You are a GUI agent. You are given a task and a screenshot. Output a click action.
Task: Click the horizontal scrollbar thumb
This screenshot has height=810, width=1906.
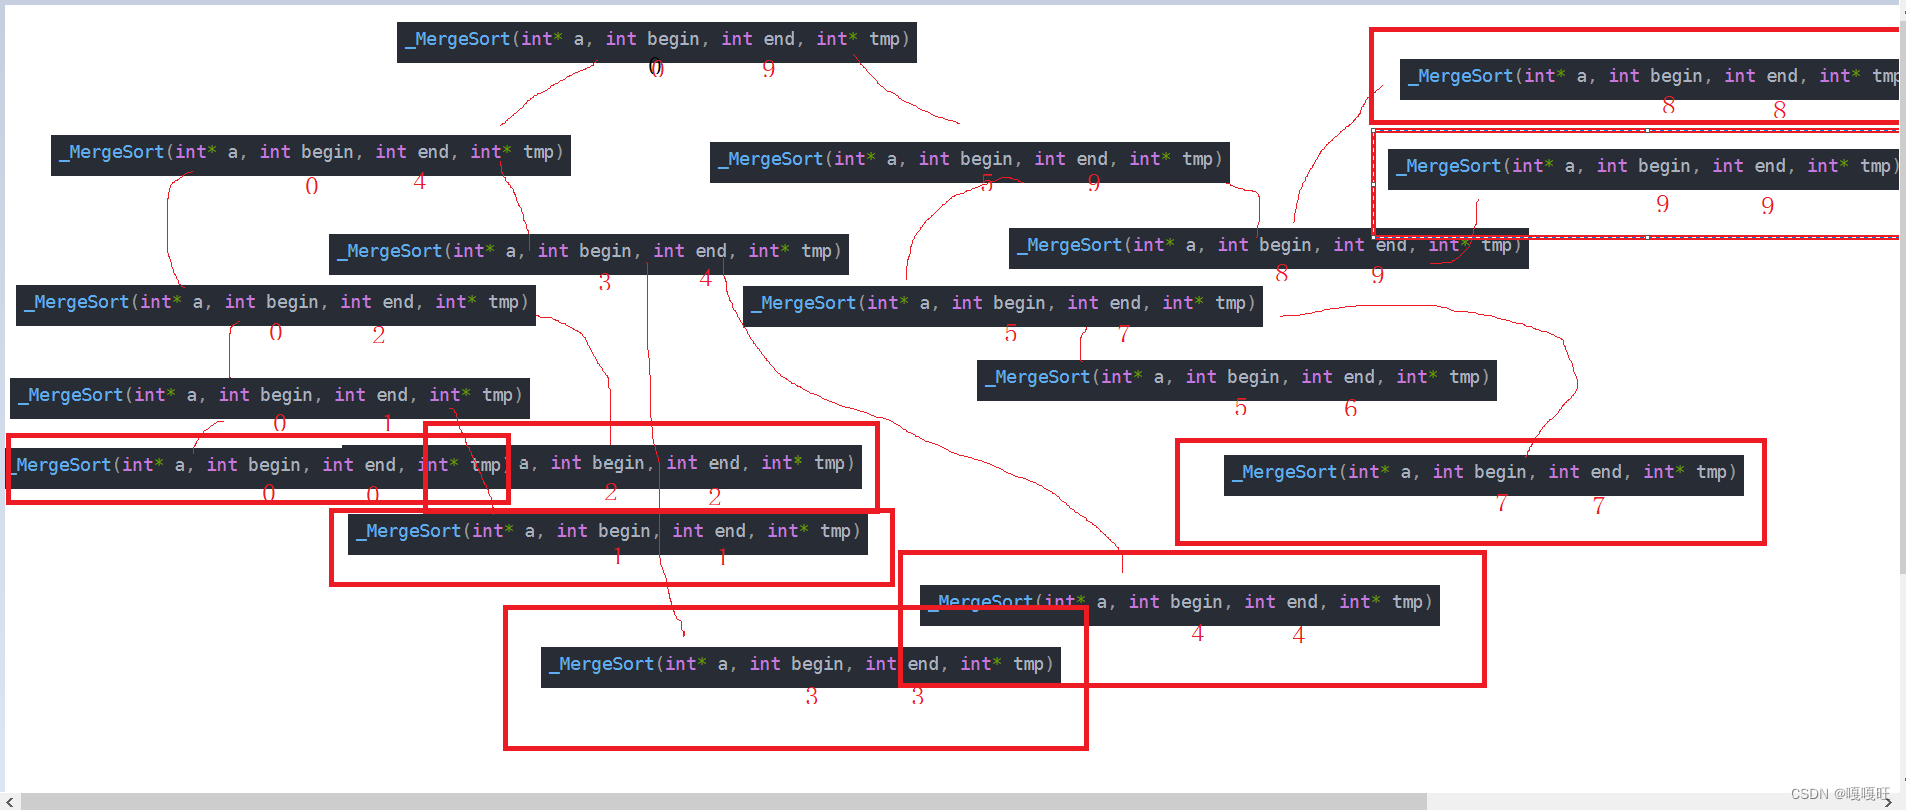pos(723,801)
